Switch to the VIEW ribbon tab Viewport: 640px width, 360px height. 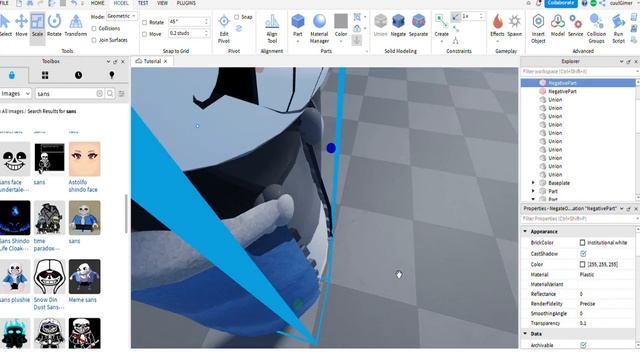coord(162,3)
